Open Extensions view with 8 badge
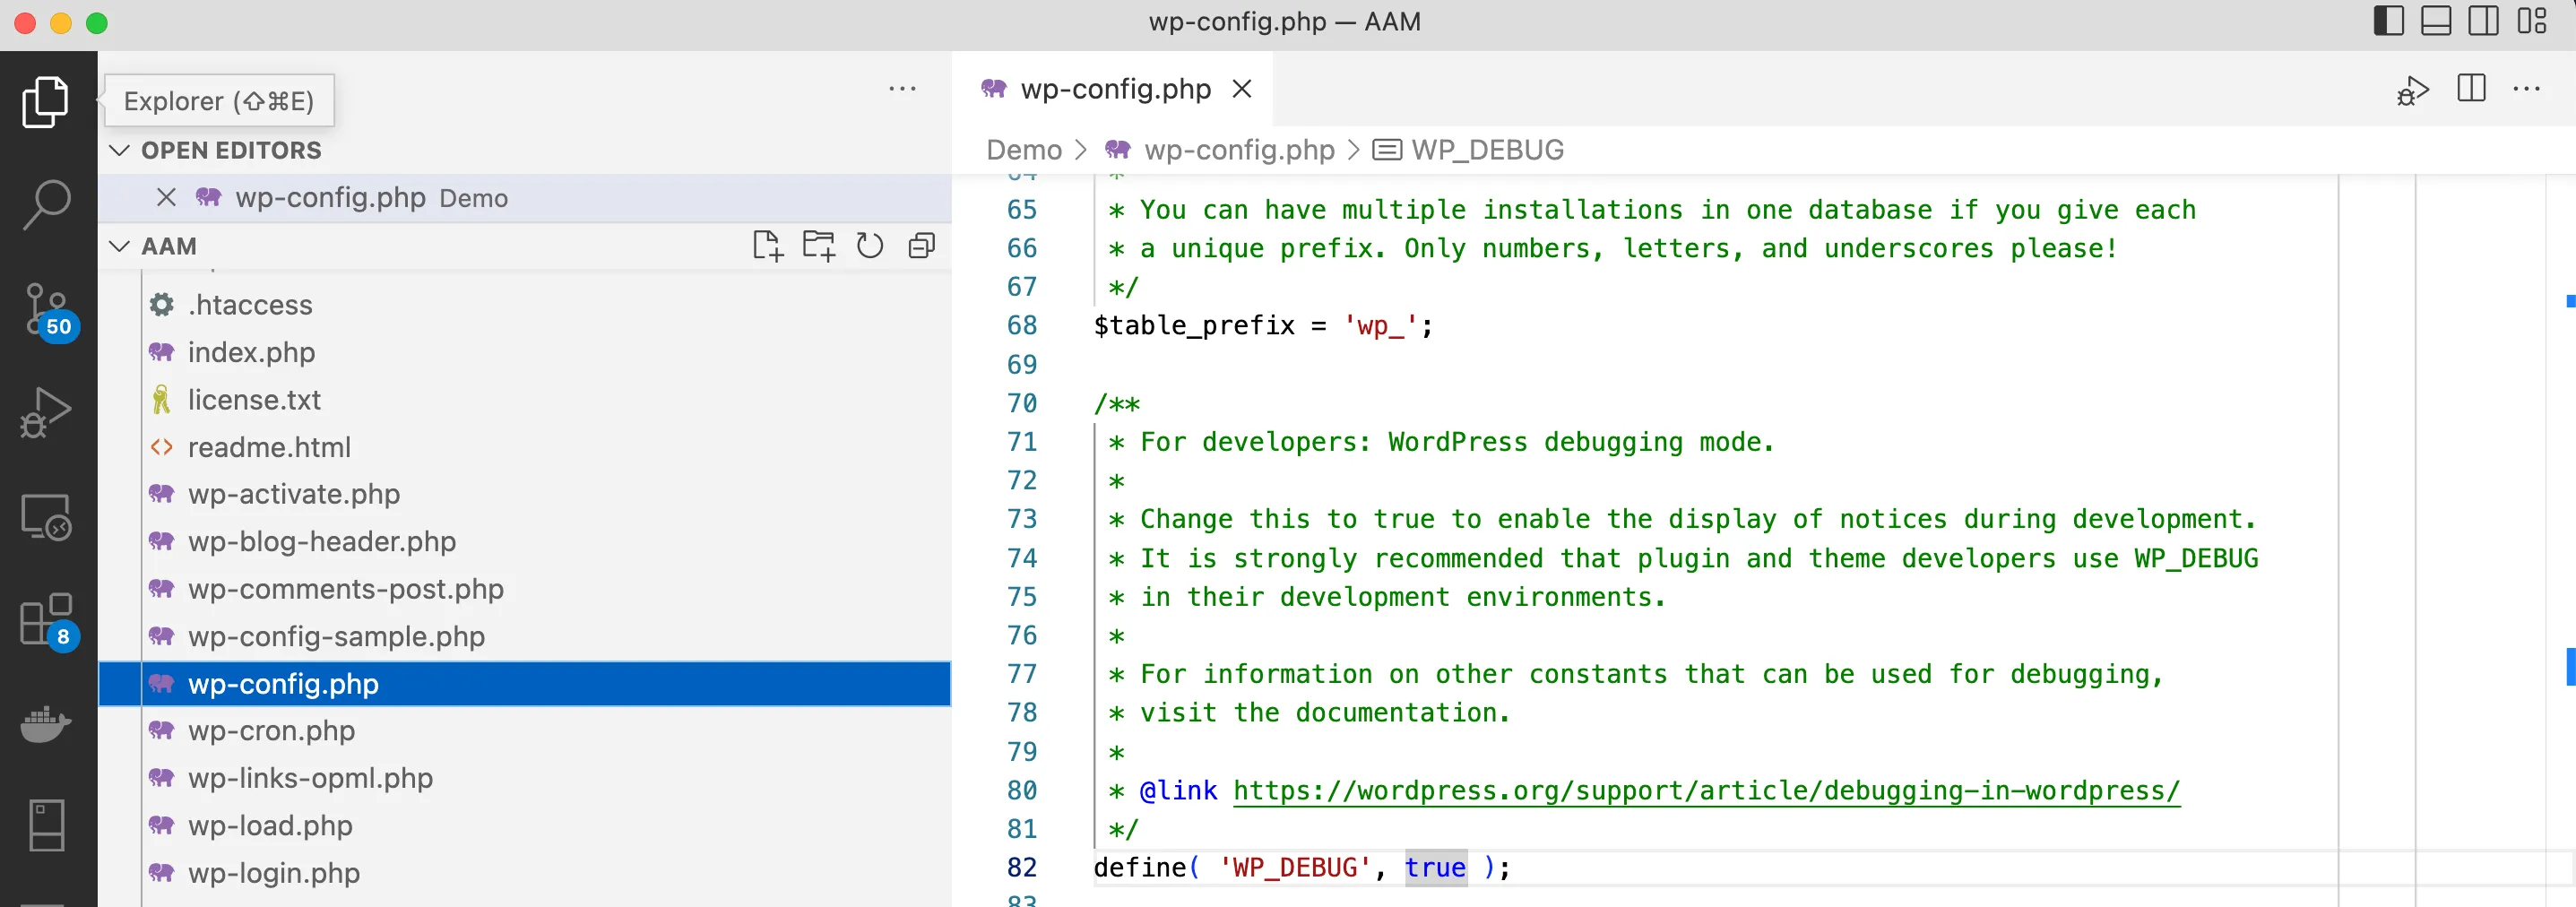Image resolution: width=2576 pixels, height=907 pixels. (48, 621)
